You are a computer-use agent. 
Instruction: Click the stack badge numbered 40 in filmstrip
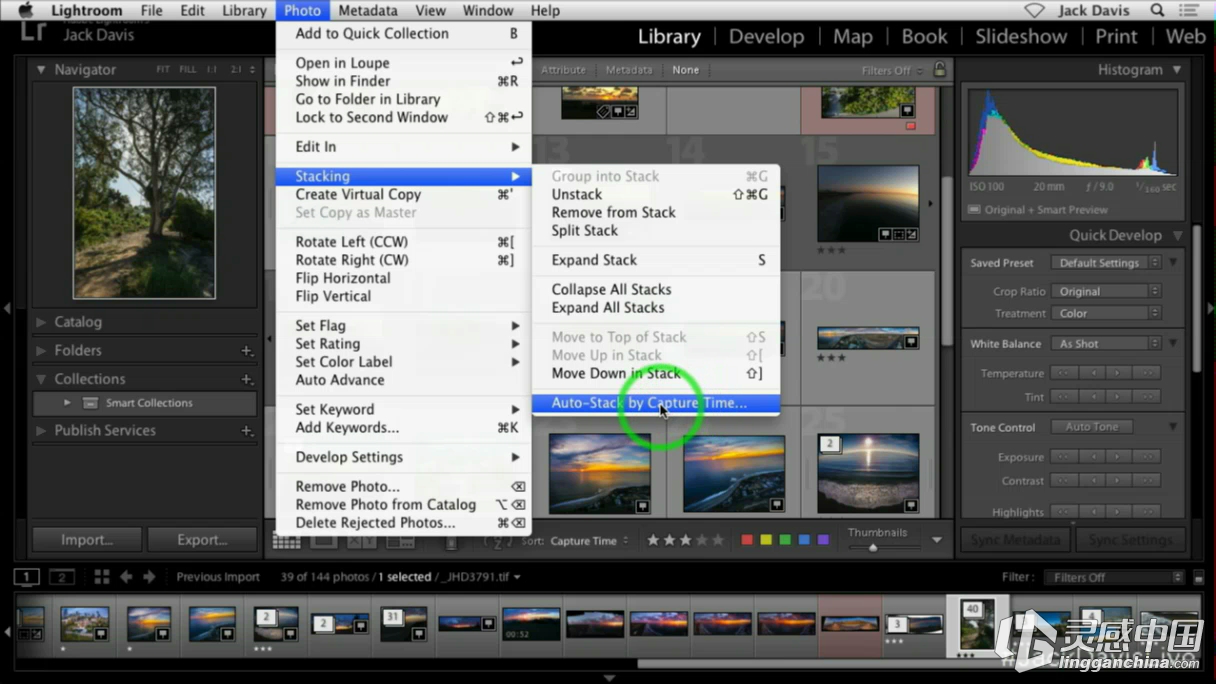click(x=972, y=608)
